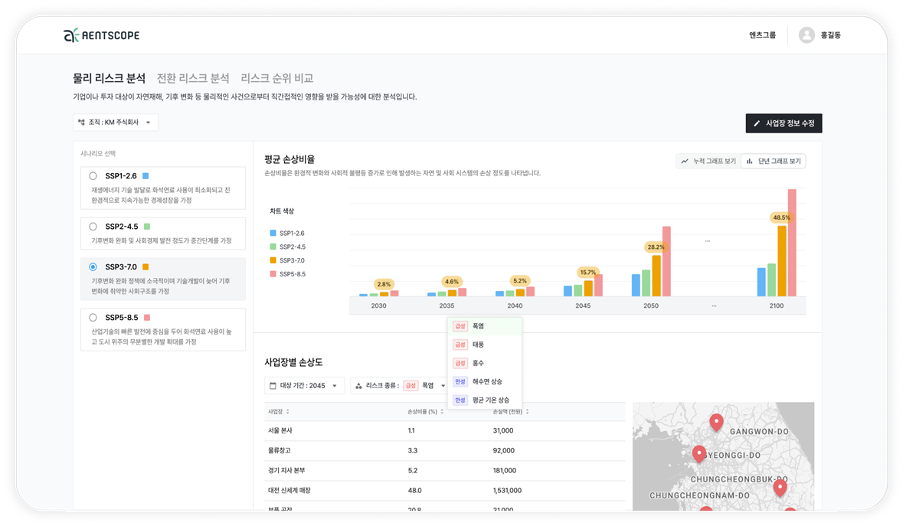Click the tall pink bar for 2100

(792, 243)
